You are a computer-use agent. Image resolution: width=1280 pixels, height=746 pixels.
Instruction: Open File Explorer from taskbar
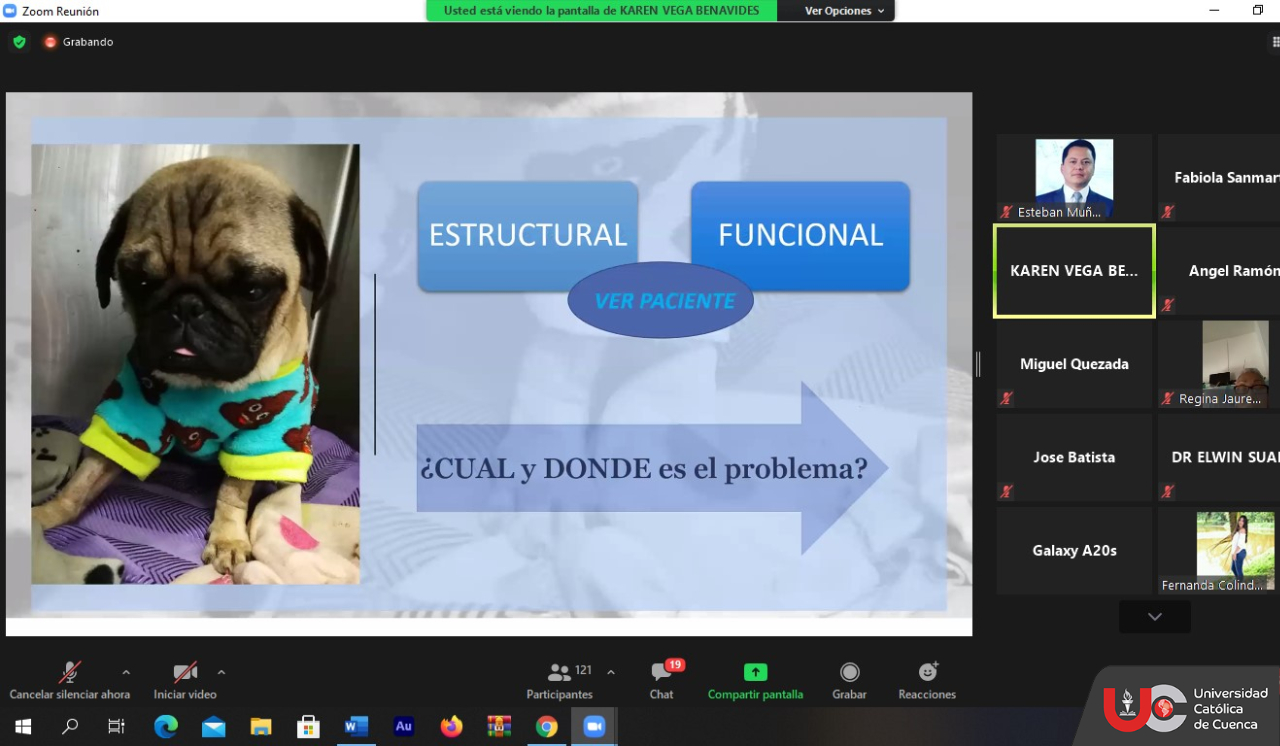coord(261,727)
